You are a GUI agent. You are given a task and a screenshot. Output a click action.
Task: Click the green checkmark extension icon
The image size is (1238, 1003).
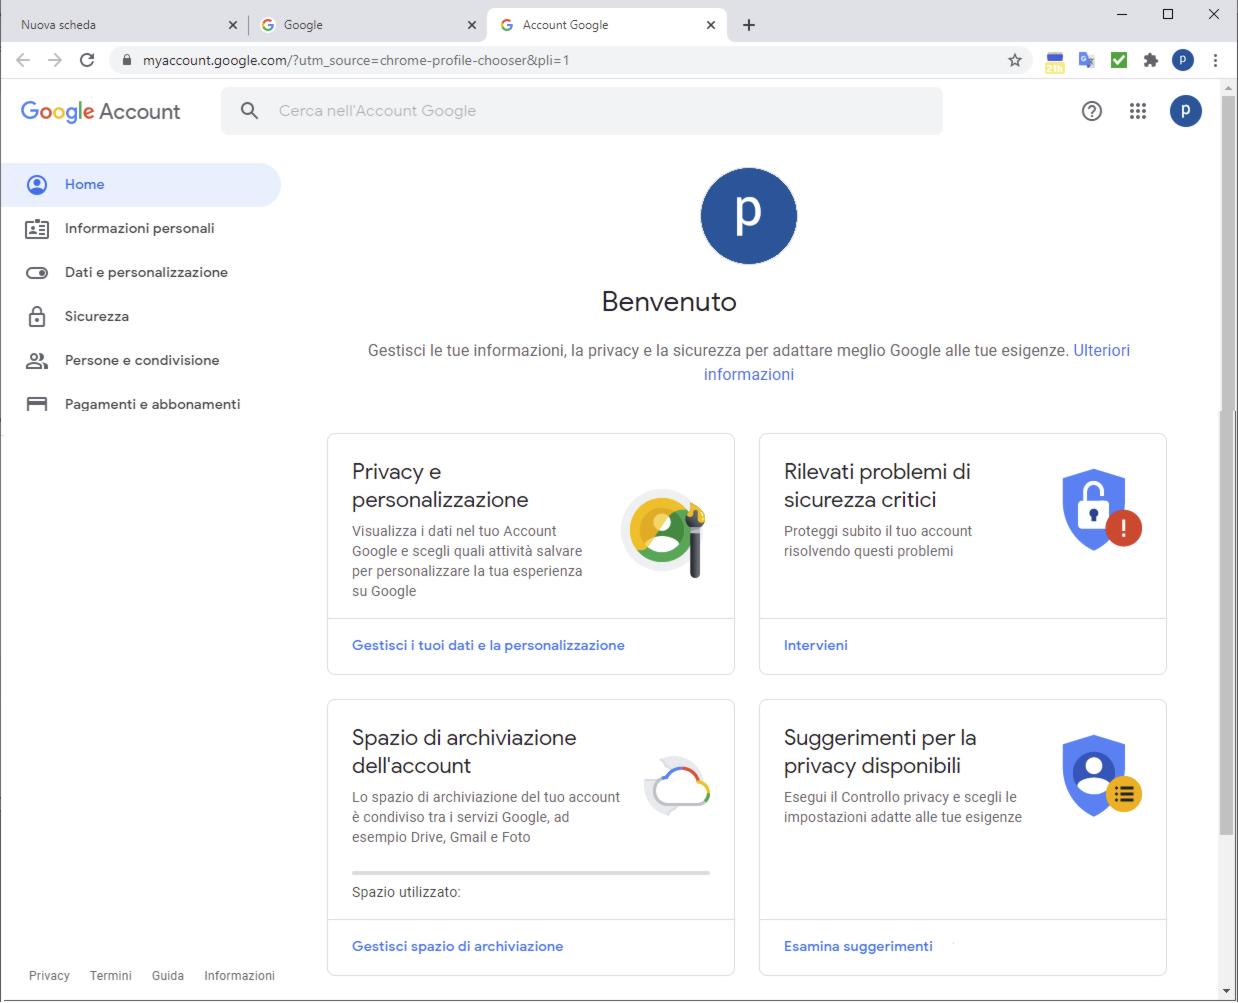[x=1119, y=60]
